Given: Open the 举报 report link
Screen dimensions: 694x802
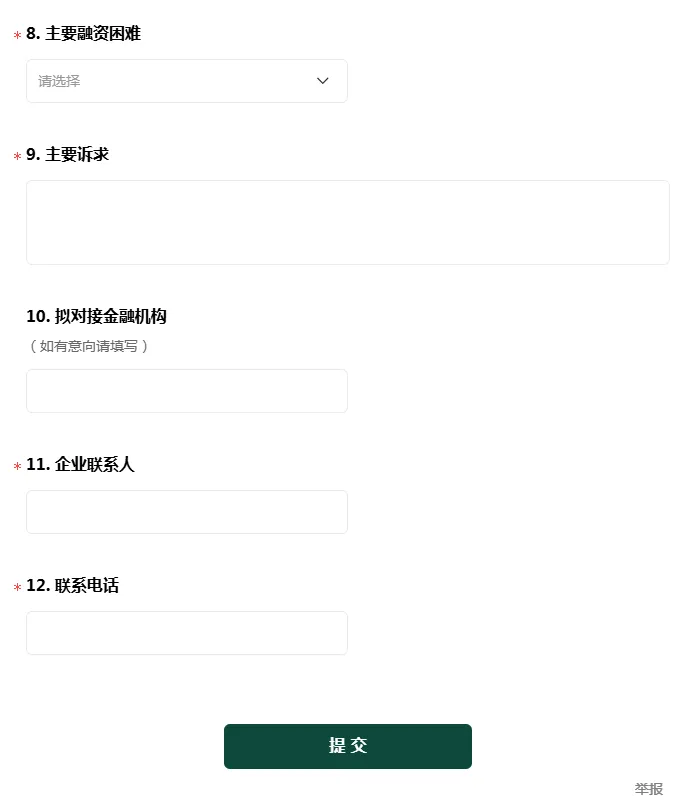Looking at the screenshot, I should 648,789.
